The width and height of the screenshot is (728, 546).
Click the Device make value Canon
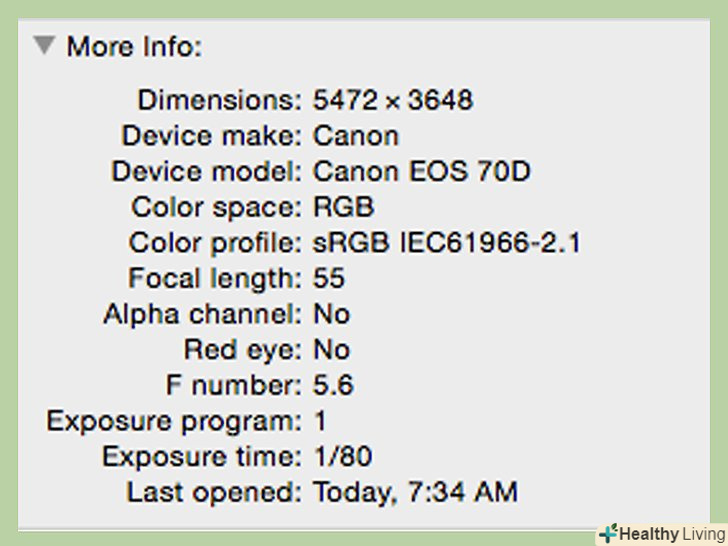pos(356,136)
